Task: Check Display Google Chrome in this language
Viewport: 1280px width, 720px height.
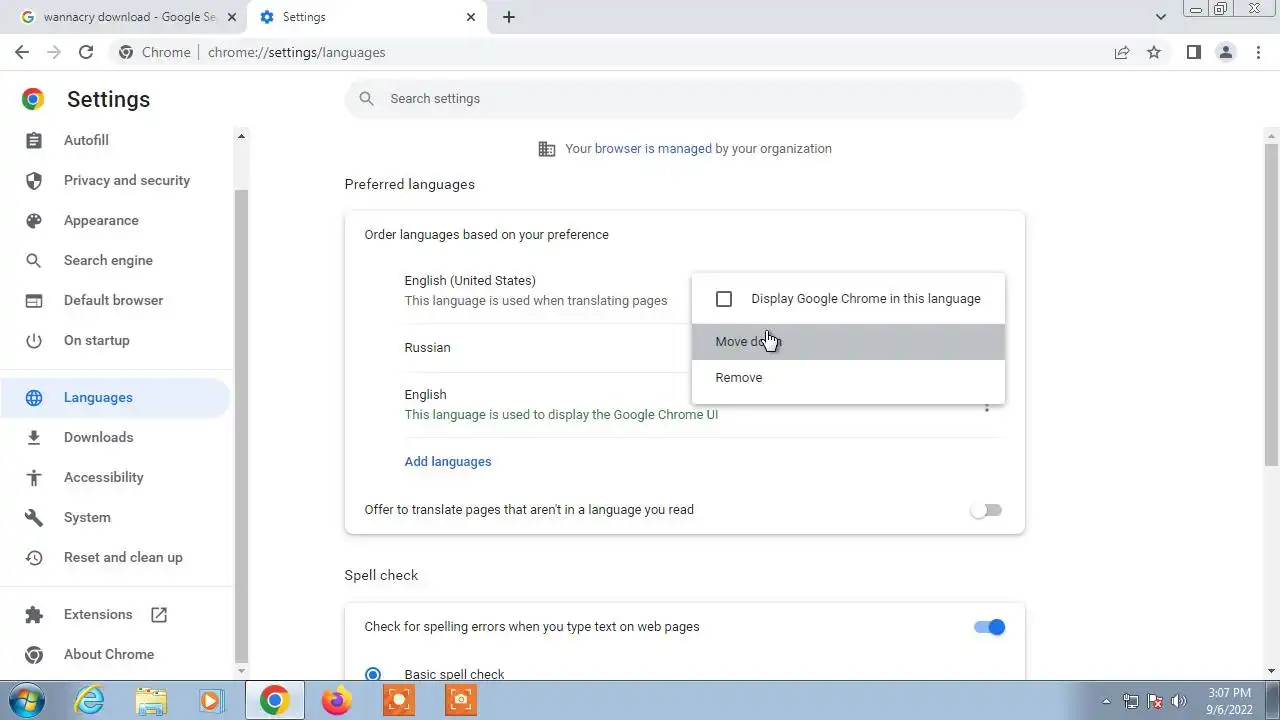Action: [x=724, y=299]
